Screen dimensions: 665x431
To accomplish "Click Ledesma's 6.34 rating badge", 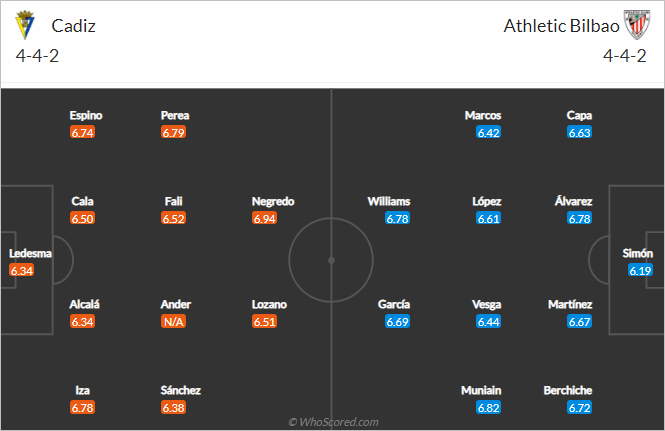I will click(22, 270).
